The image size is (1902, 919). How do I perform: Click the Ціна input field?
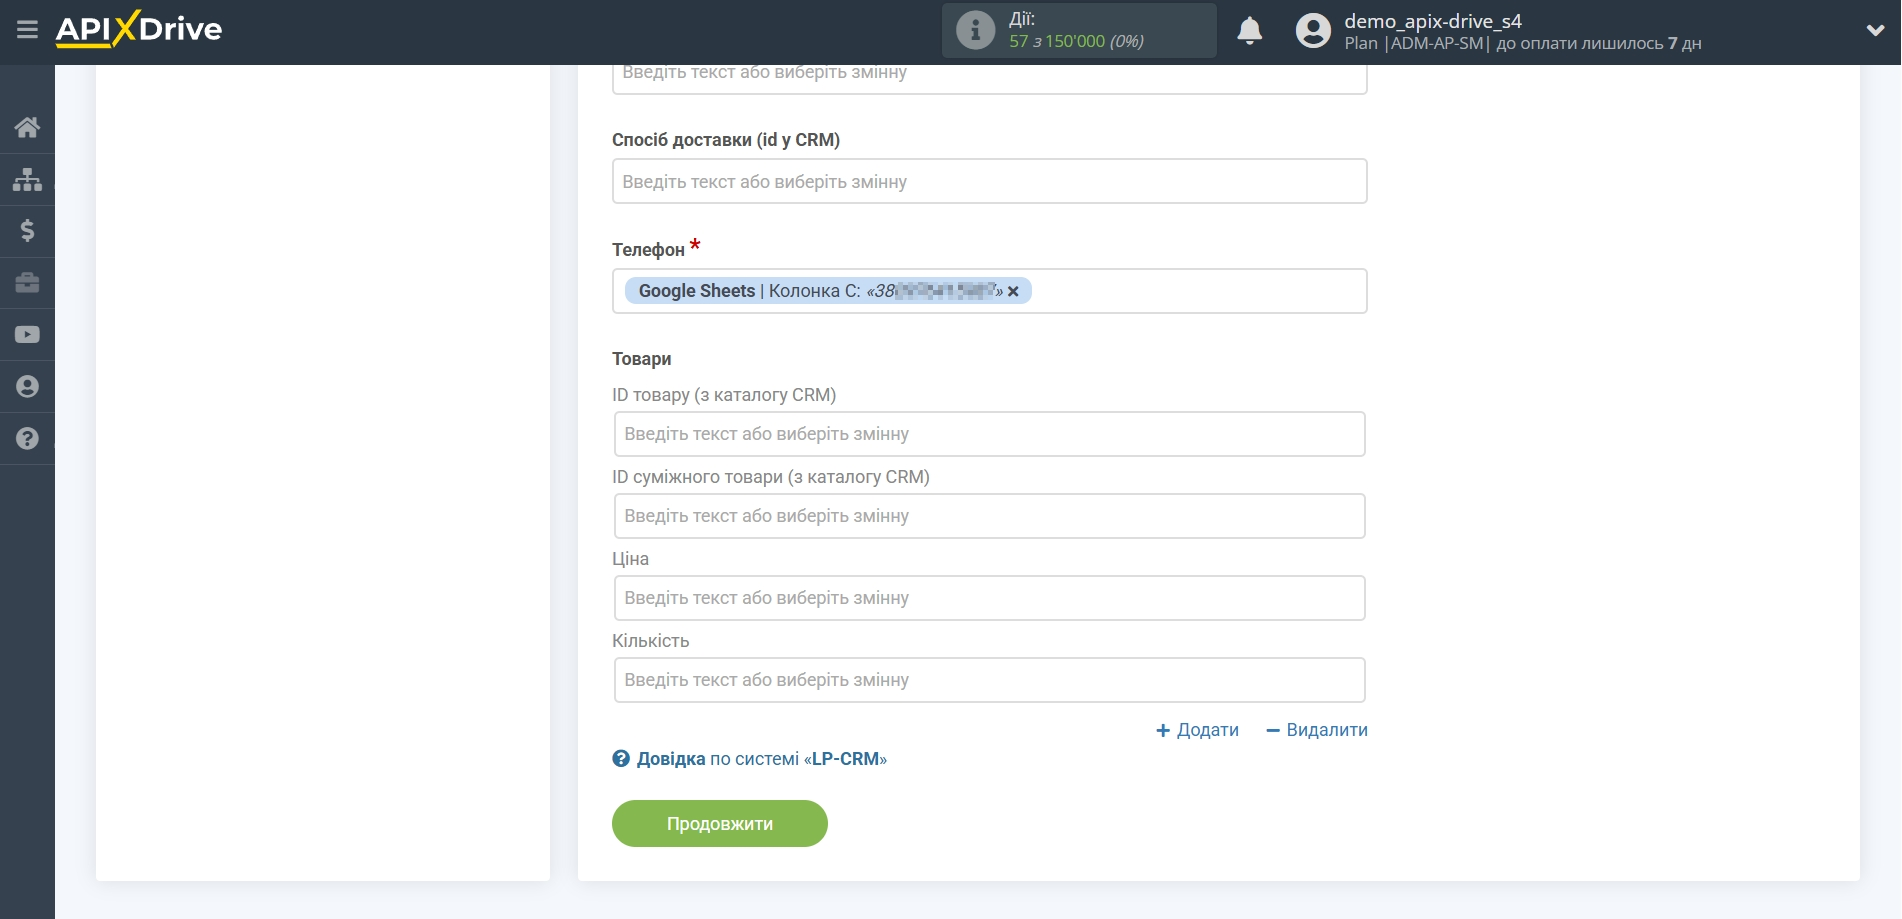989,598
